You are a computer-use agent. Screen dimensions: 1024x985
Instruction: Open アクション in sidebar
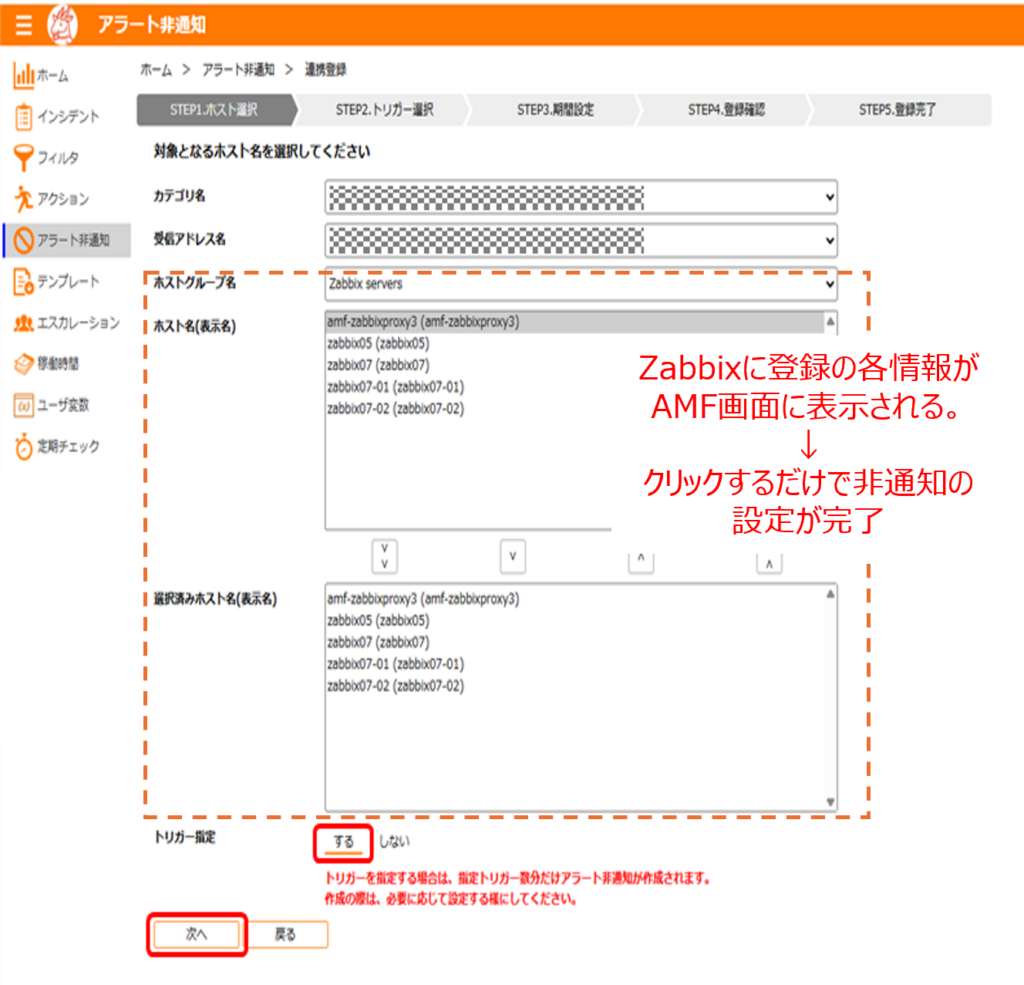tap(63, 199)
